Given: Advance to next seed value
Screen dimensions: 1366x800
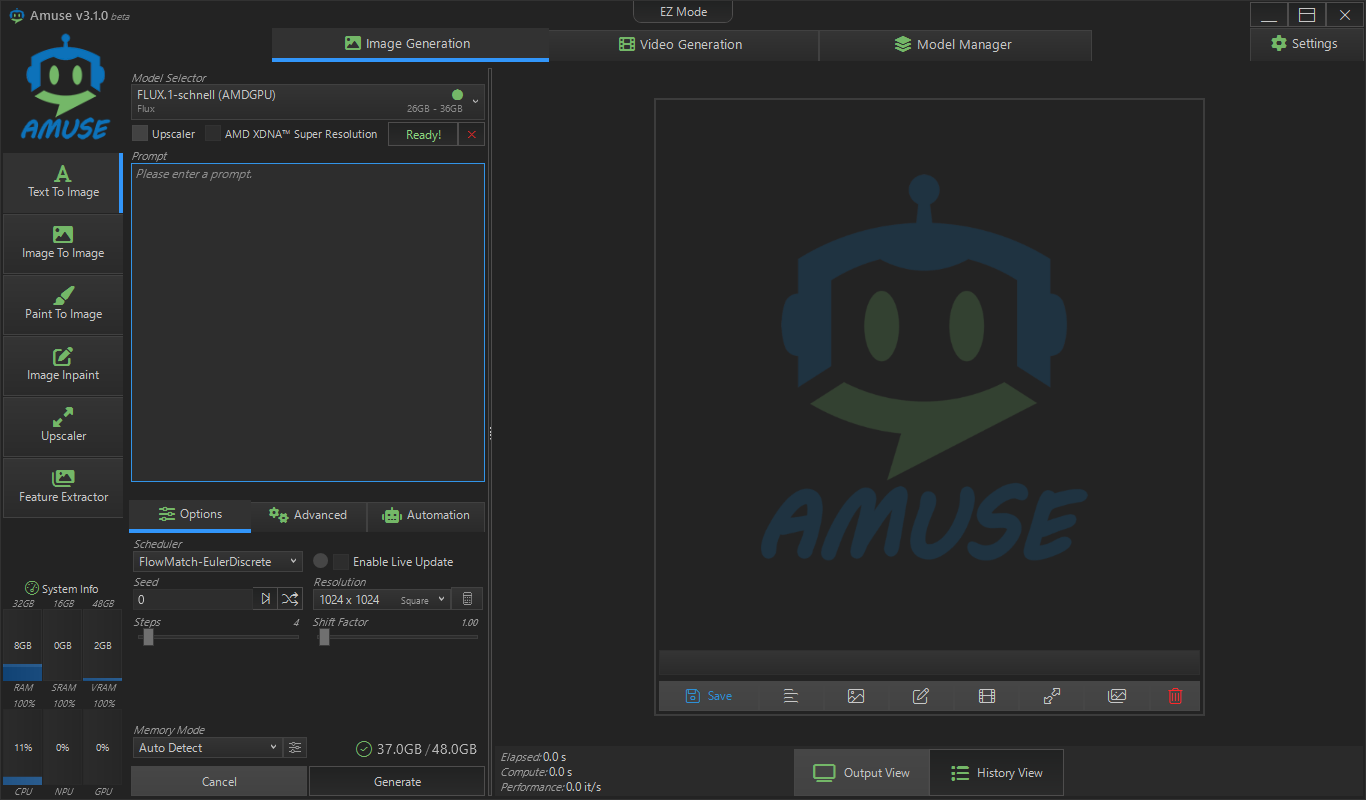Looking at the screenshot, I should click(265, 599).
